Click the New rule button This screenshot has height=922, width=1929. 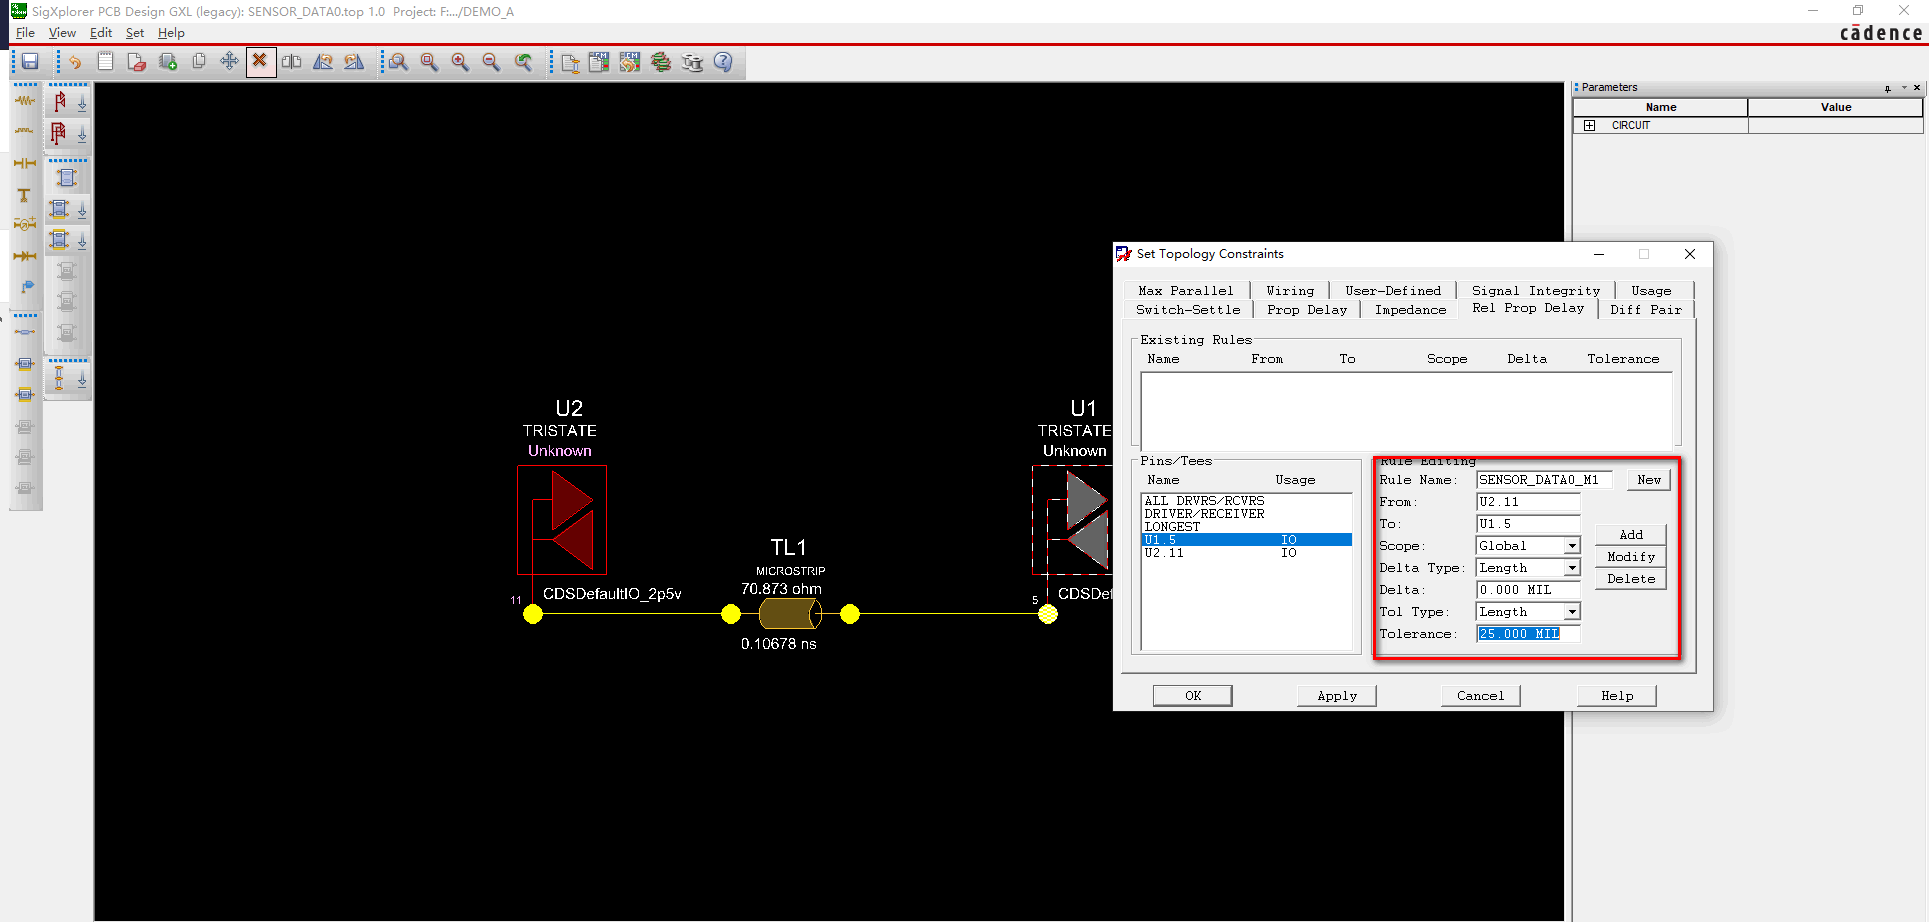click(1649, 480)
